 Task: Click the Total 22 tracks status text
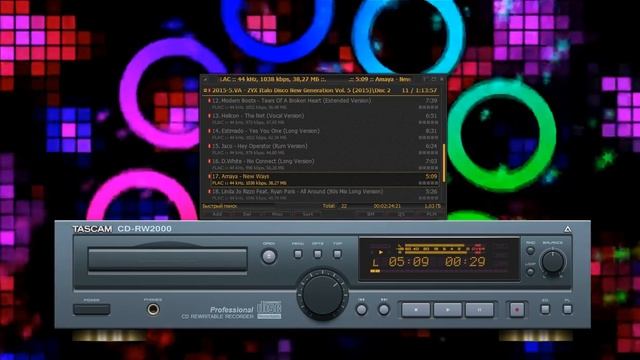(x=335, y=206)
